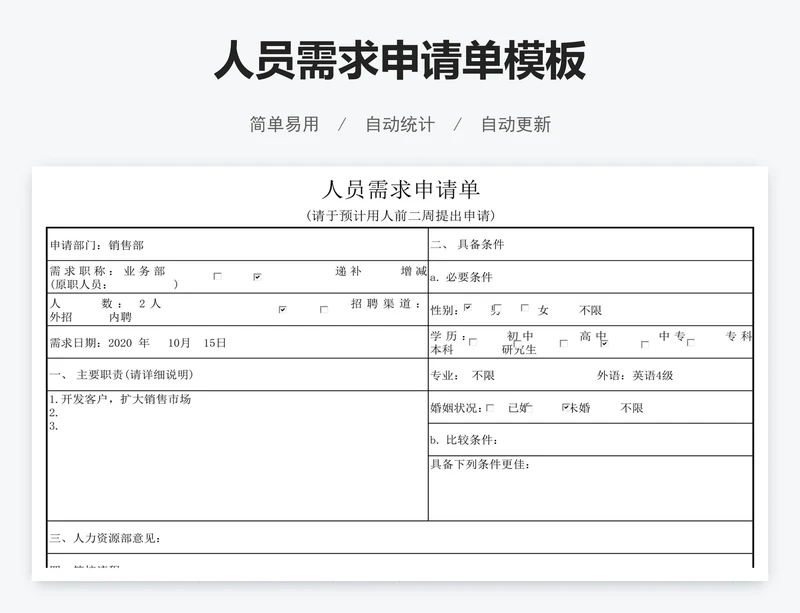Tick the box directly after 婚姻状况

pyautogui.click(x=490, y=408)
